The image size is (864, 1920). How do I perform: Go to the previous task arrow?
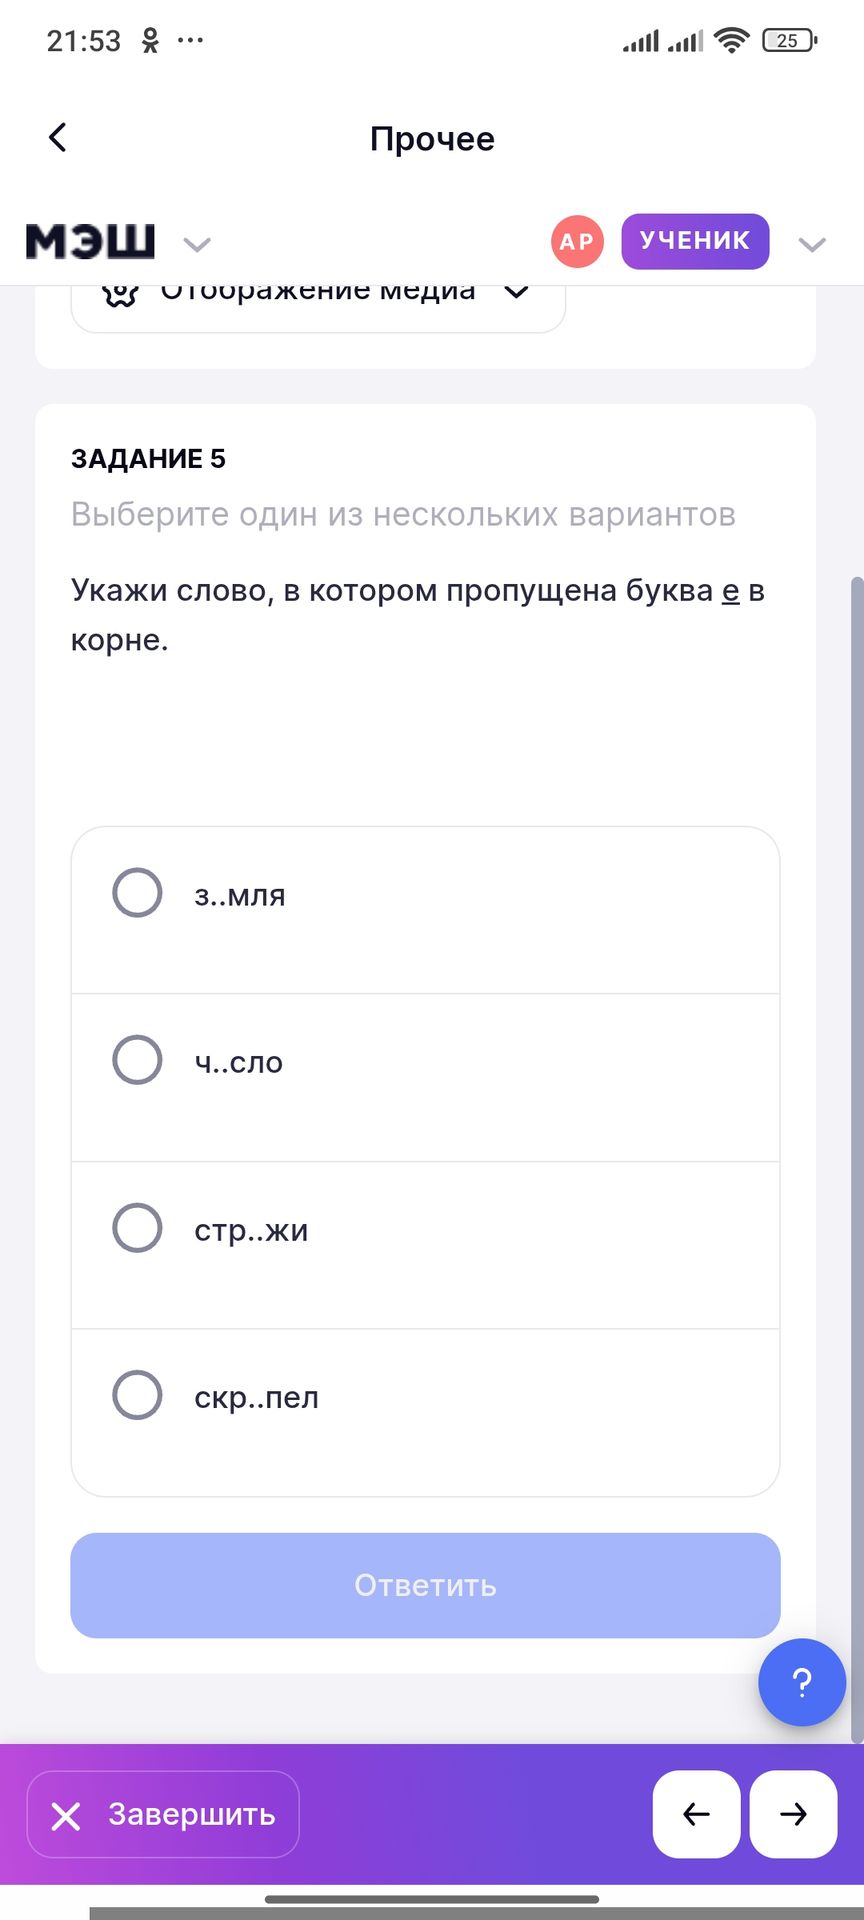(x=696, y=1814)
